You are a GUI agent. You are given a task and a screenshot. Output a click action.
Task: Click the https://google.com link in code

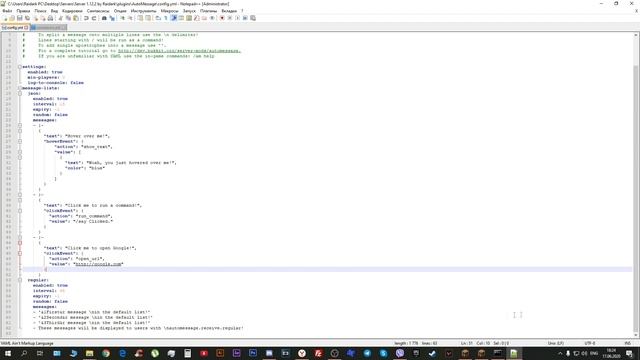click(98, 264)
